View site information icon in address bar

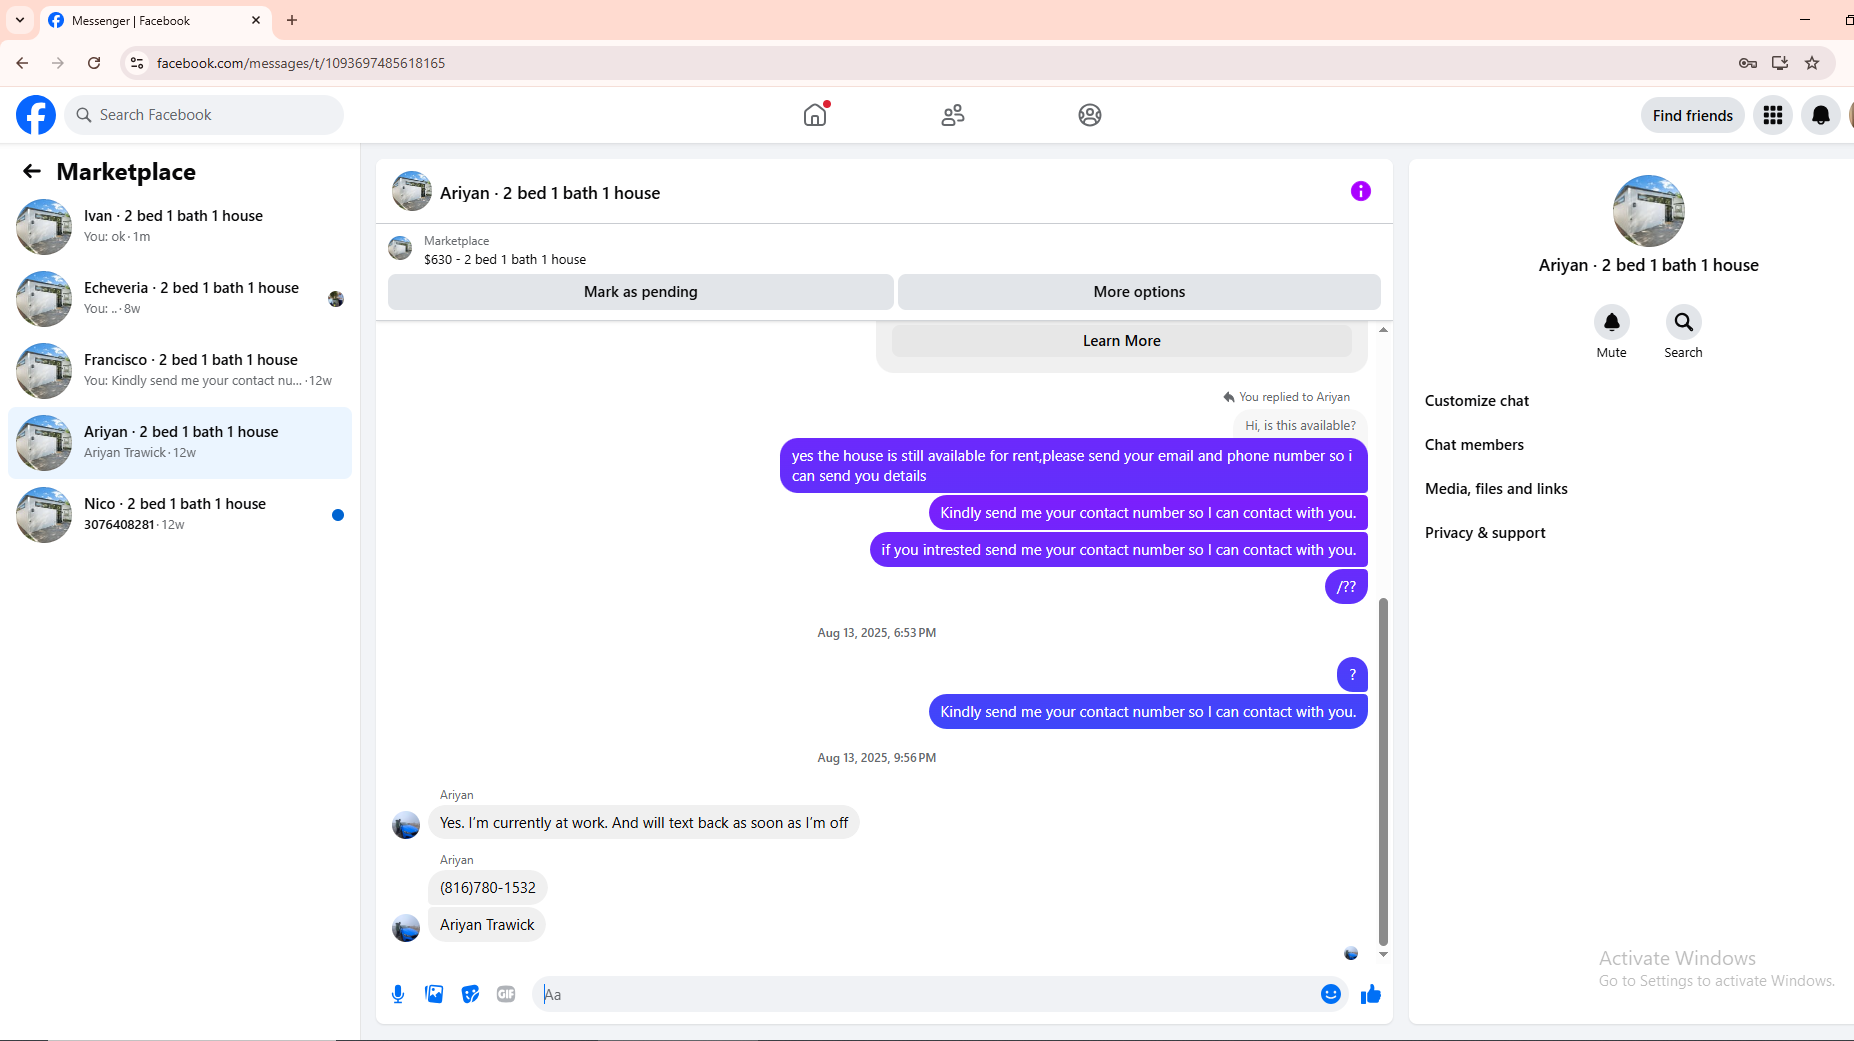pos(137,63)
